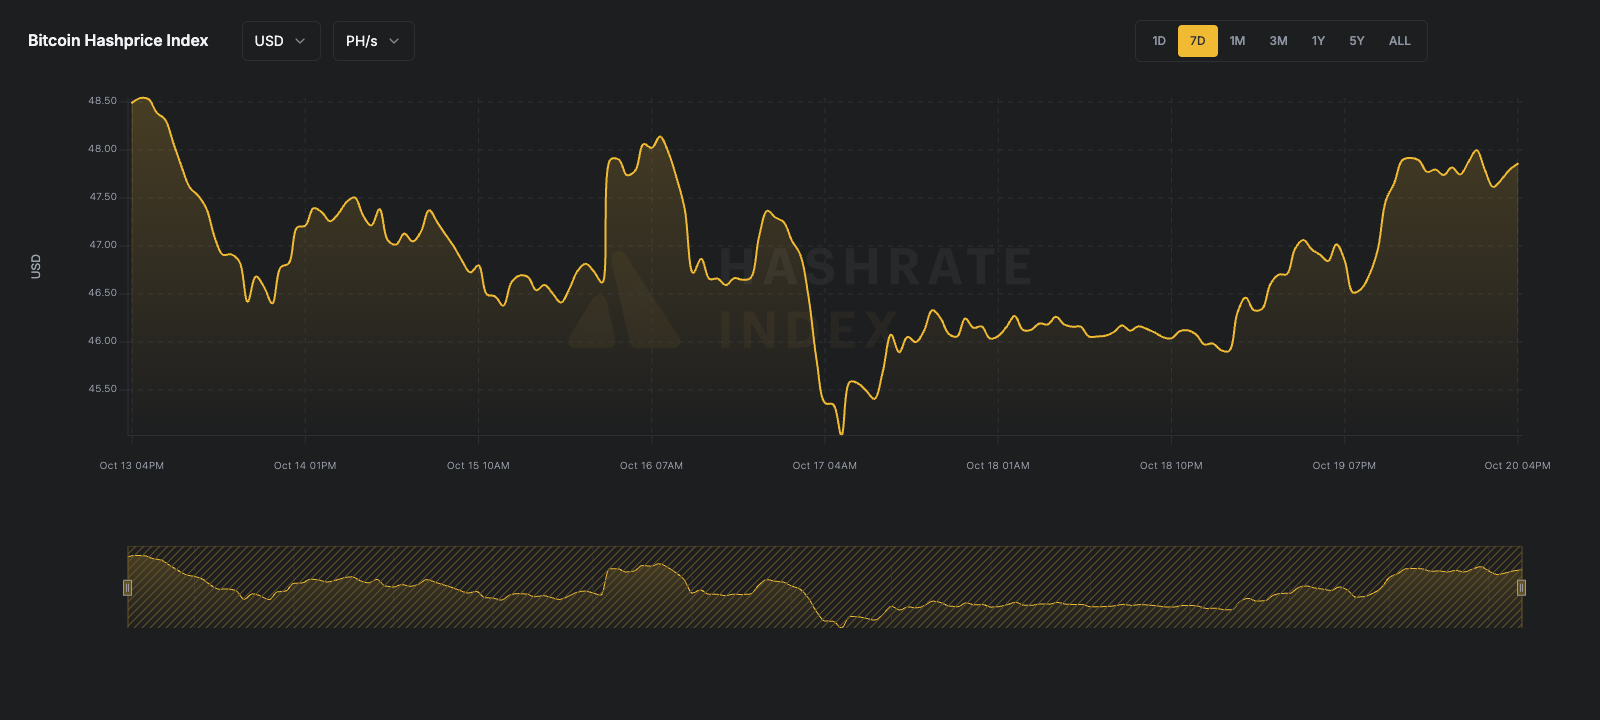Show the 1Y price history
This screenshot has width=1600, height=720.
[1318, 41]
